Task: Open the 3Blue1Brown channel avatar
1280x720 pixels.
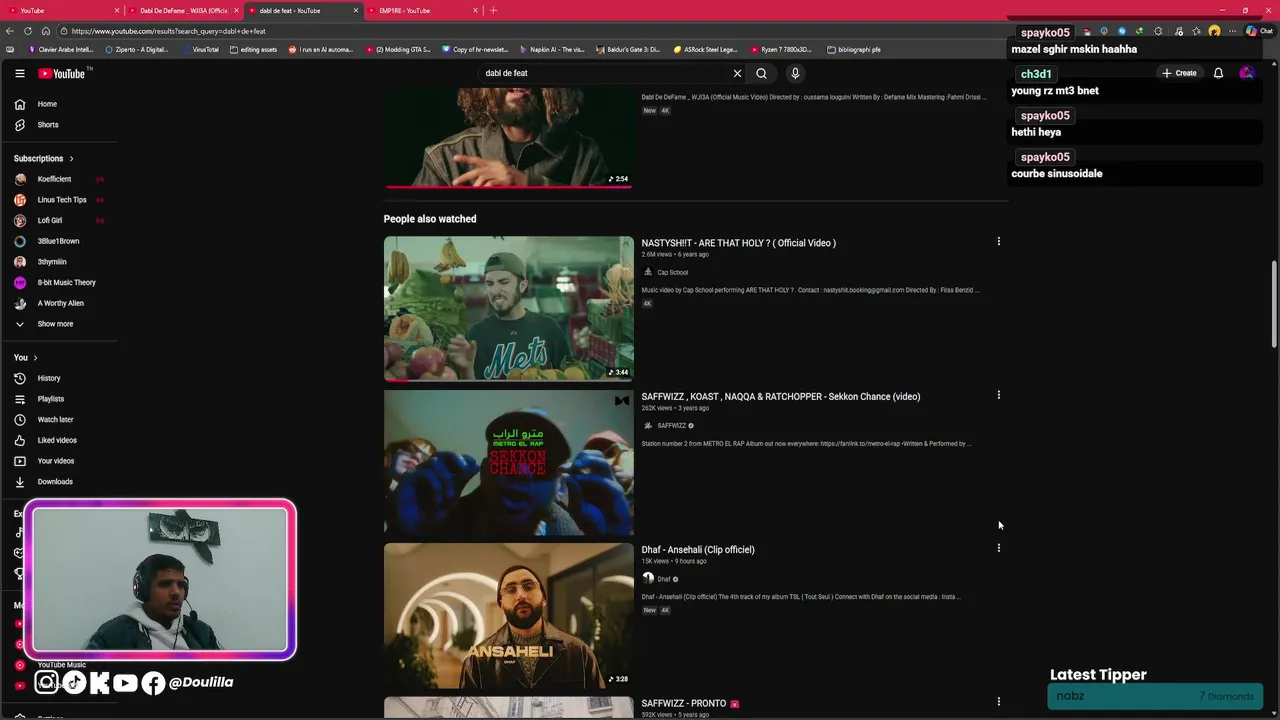Action: point(20,241)
